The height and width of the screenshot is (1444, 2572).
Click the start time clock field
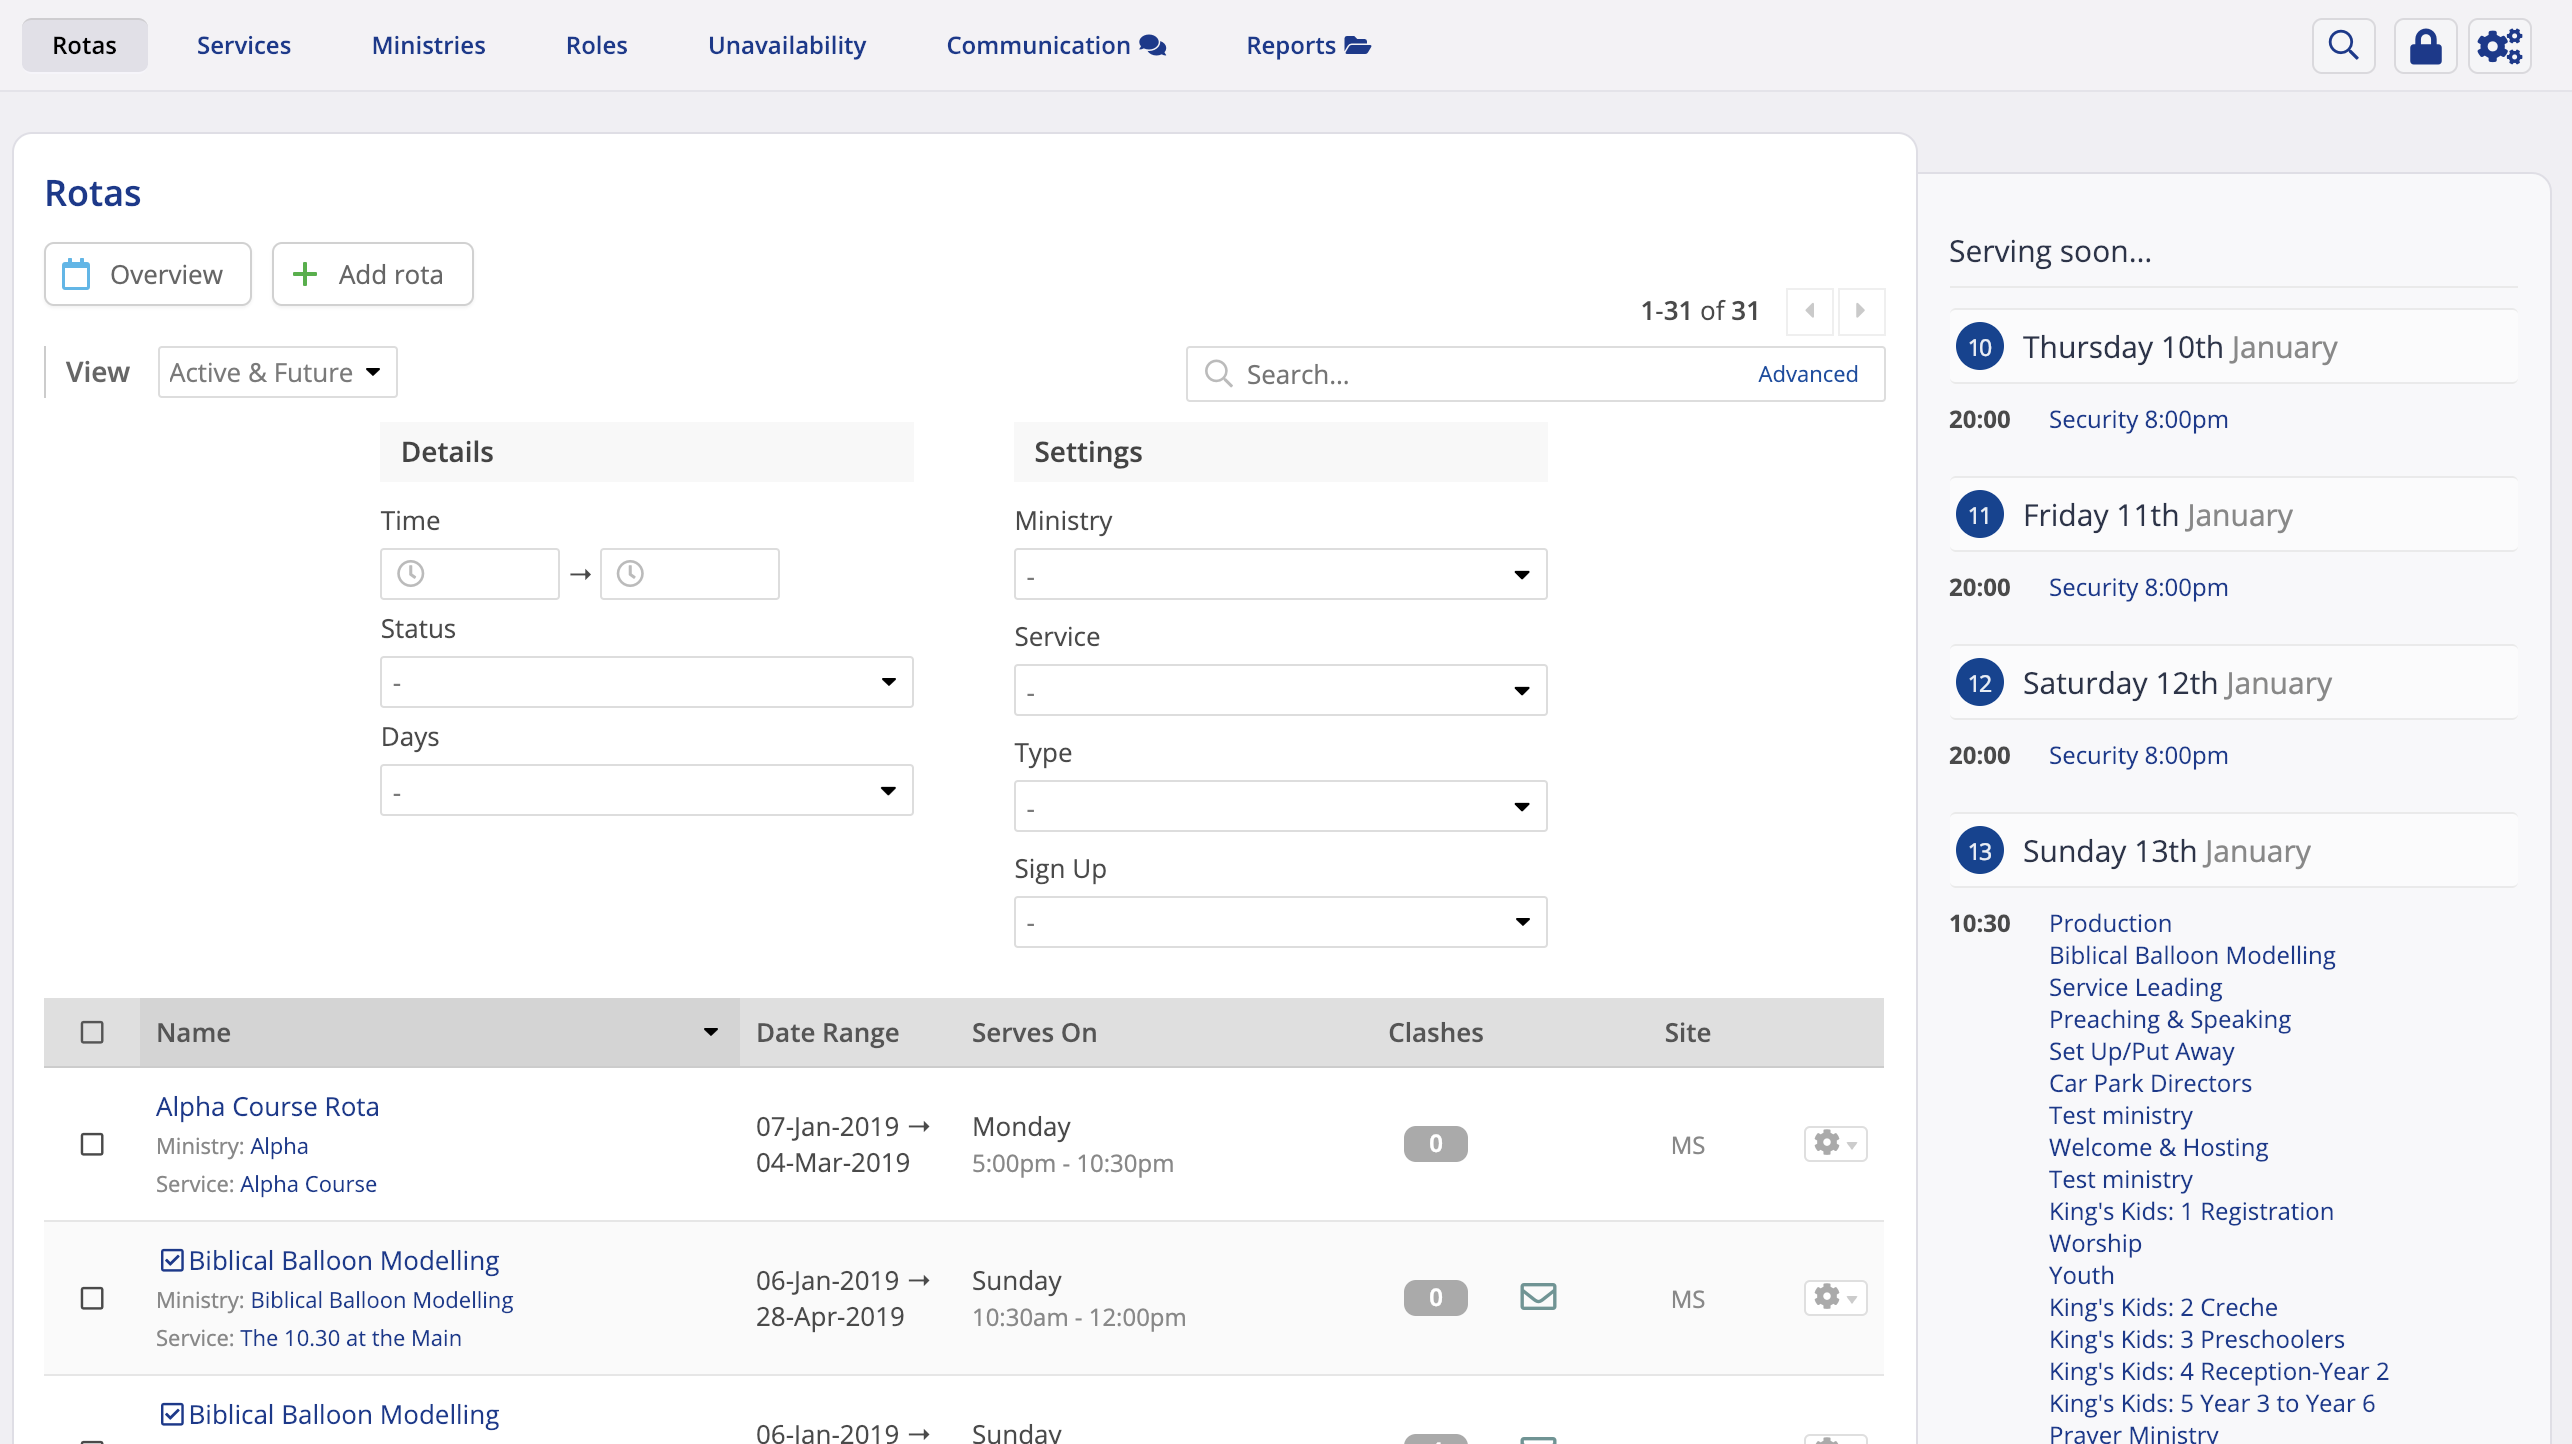pos(470,574)
